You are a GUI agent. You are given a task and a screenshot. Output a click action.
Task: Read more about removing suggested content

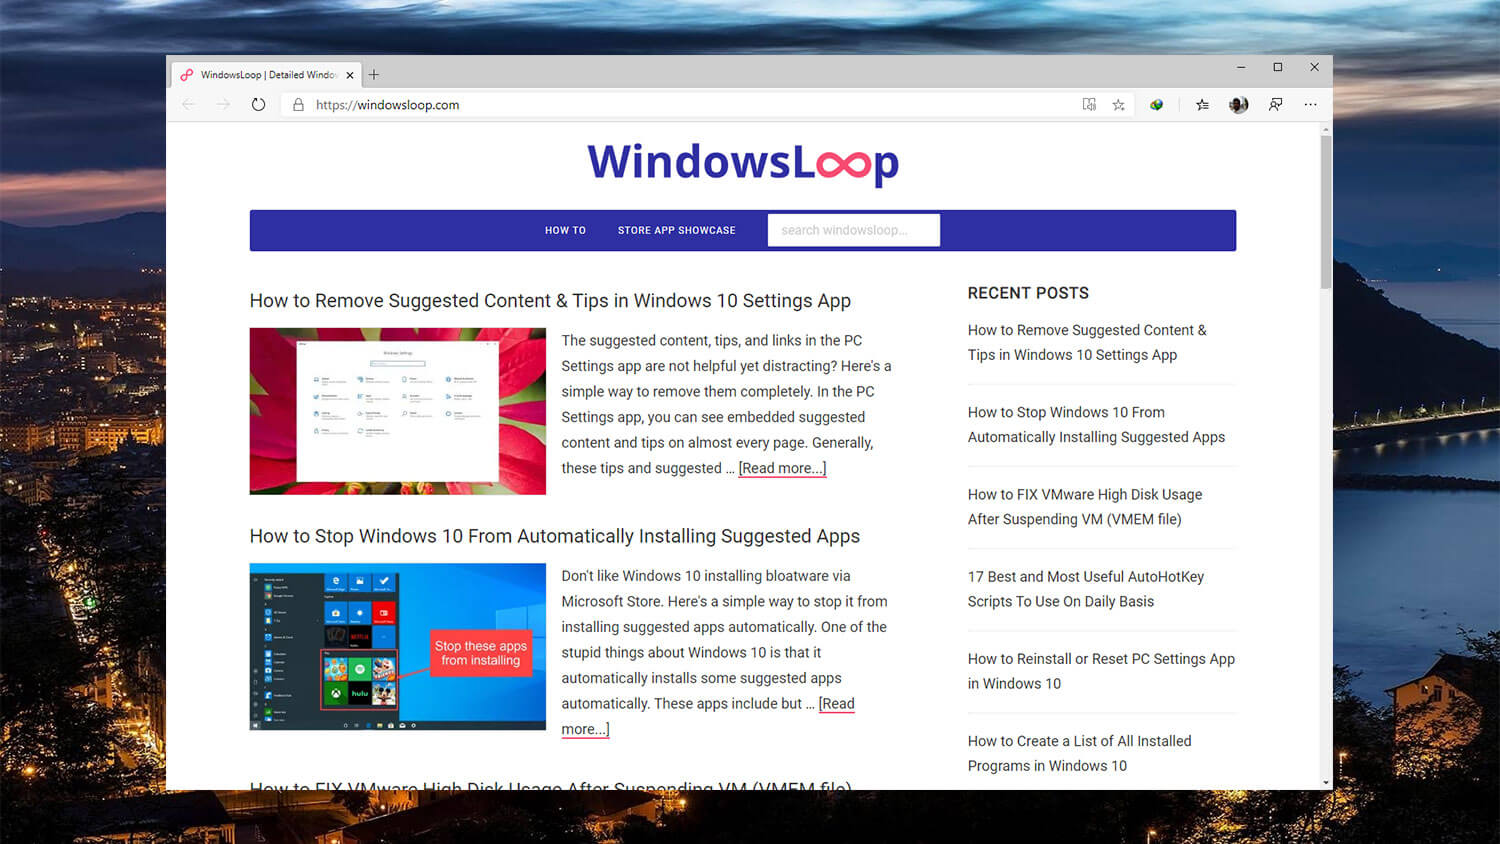click(782, 468)
